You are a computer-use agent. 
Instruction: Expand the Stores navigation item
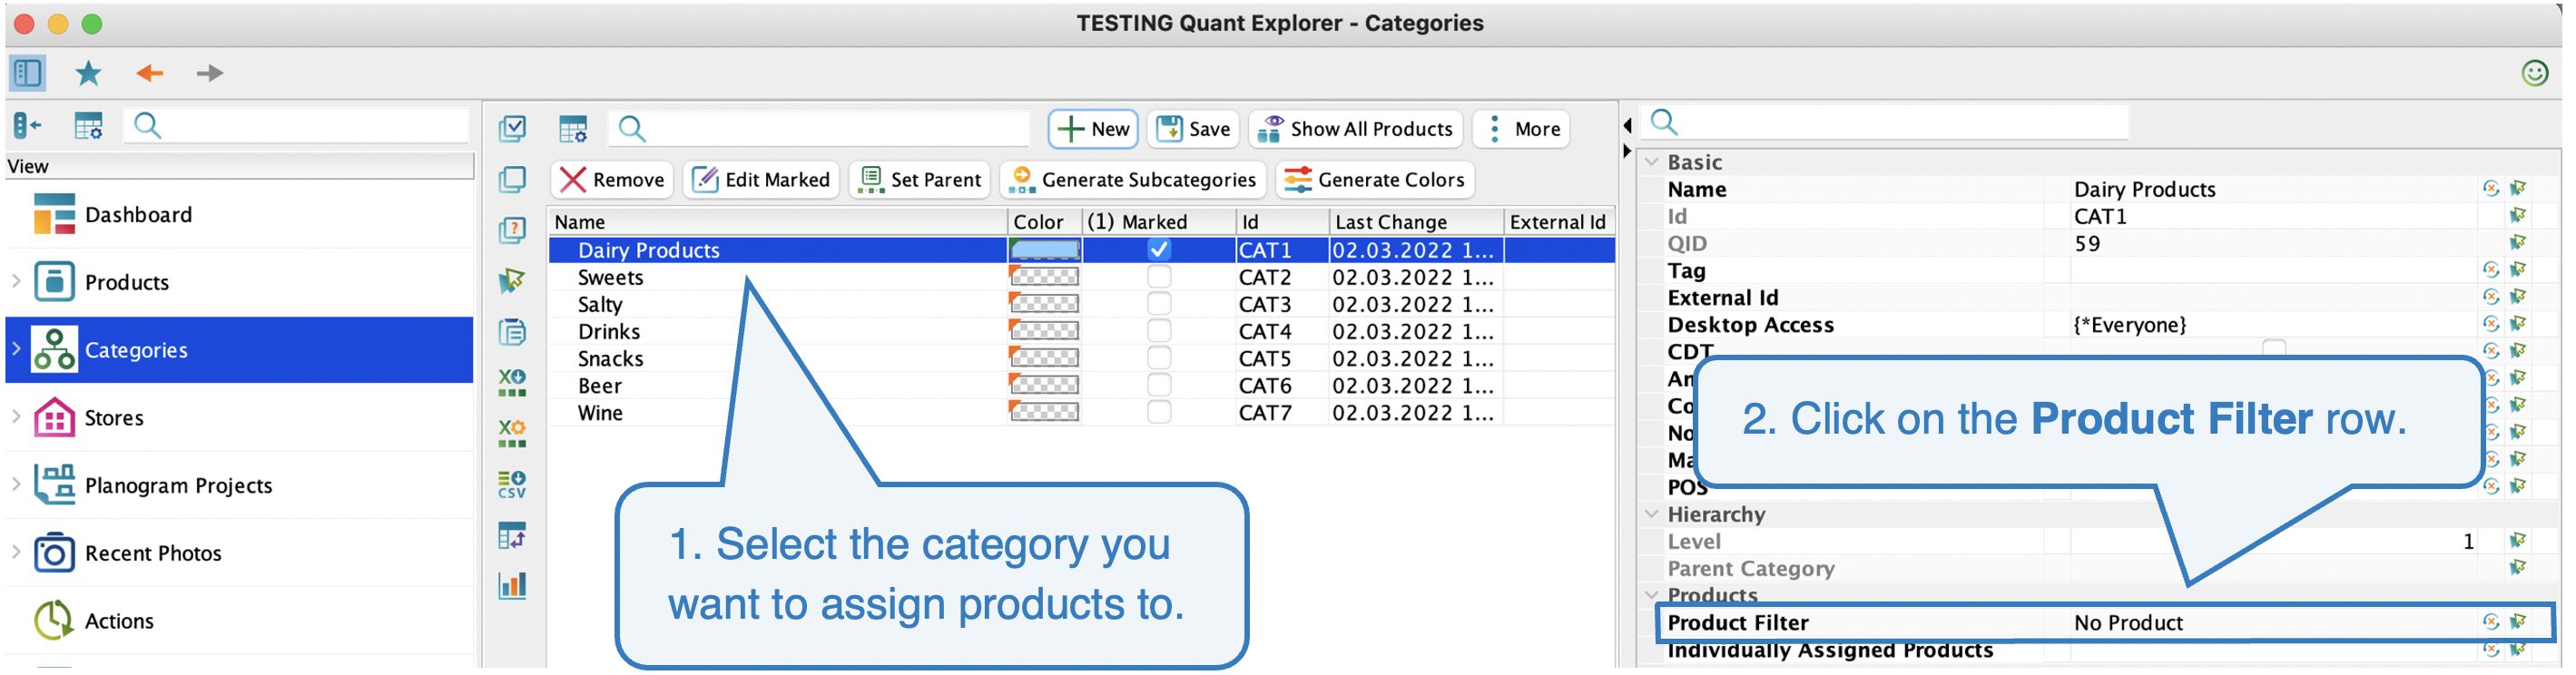tap(16, 416)
